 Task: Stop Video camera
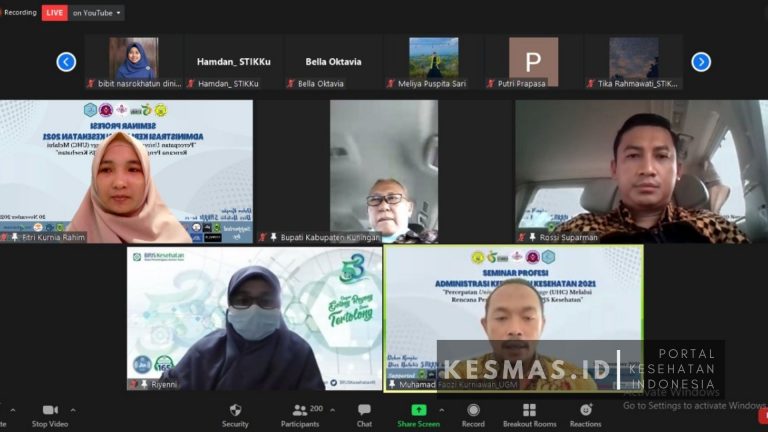pos(50,415)
